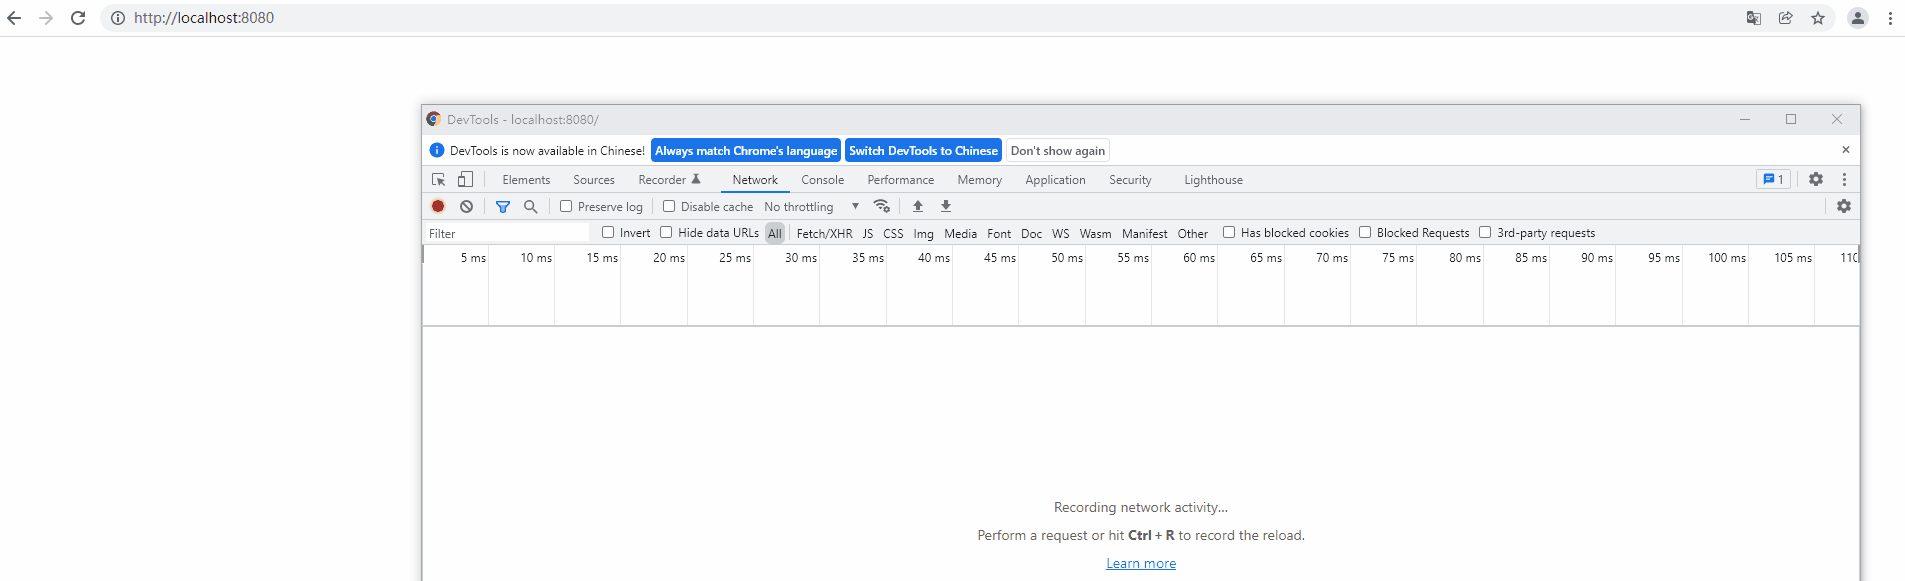Image resolution: width=1905 pixels, height=581 pixels.
Task: Open the Application tab
Action: point(1055,180)
